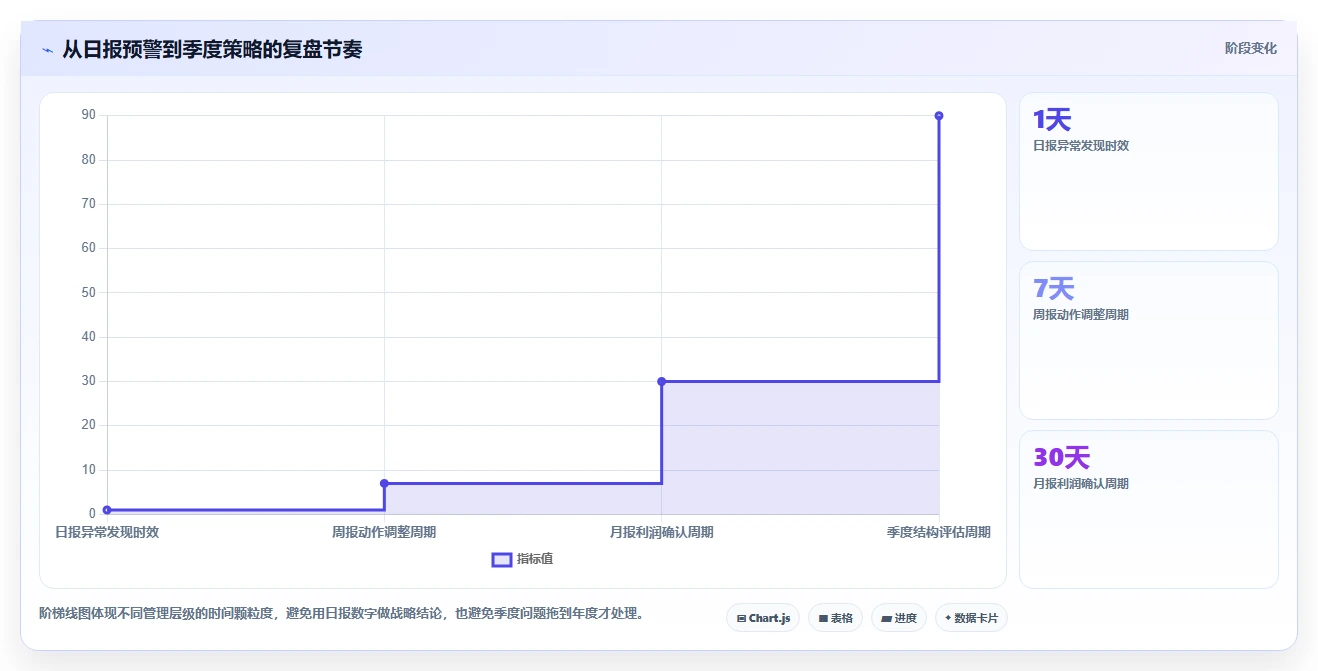The image size is (1318, 671).
Task: Open the 7天 stat card
Action: [x=1148, y=340]
